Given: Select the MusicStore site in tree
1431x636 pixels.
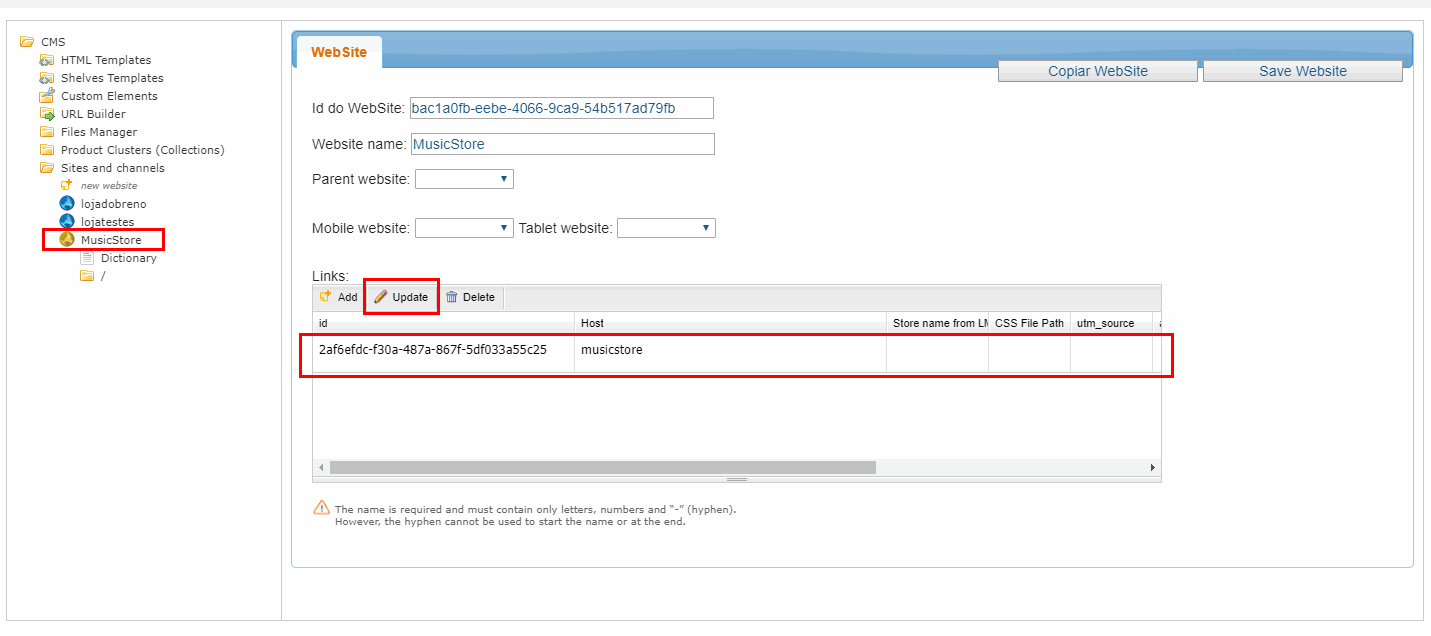Looking at the screenshot, I should click(x=110, y=240).
